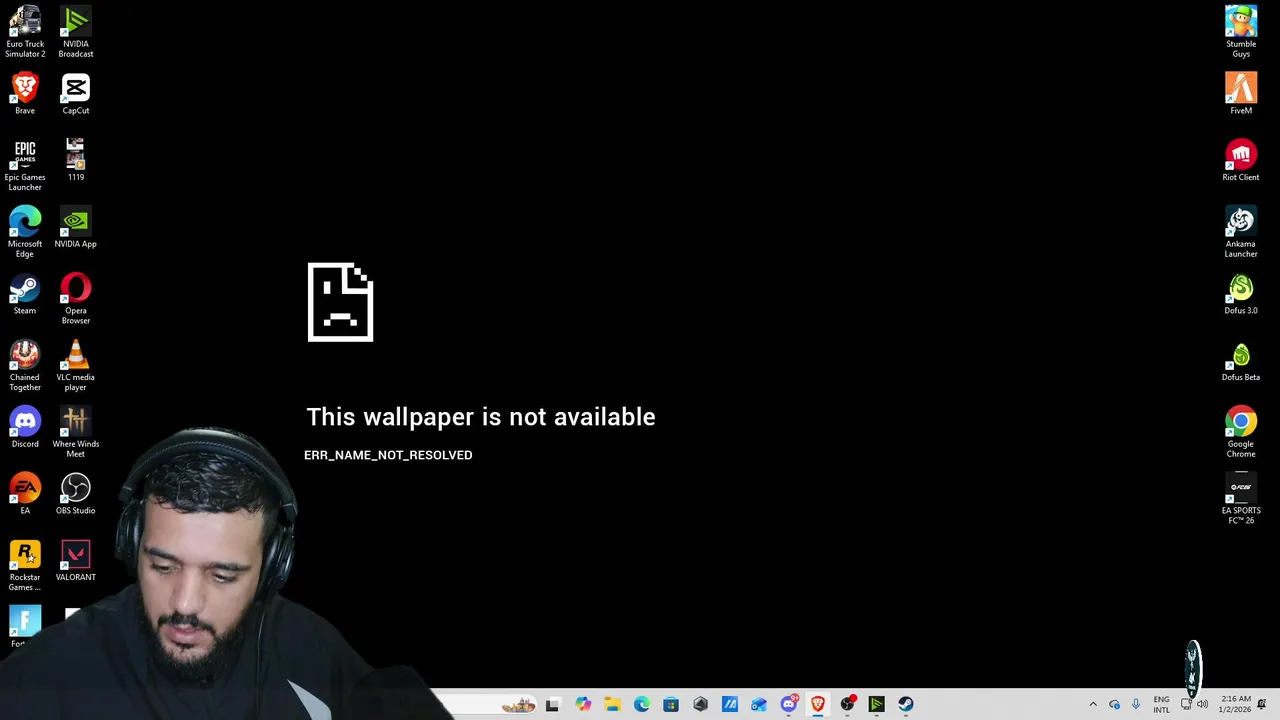Select the FiveM desktop icon
1280x720 pixels.
(1241, 94)
